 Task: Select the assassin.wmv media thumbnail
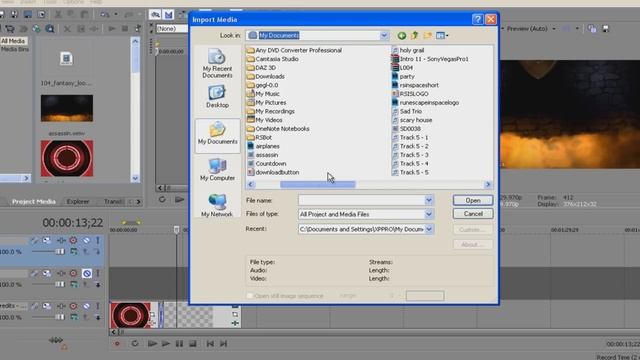[x=67, y=109]
